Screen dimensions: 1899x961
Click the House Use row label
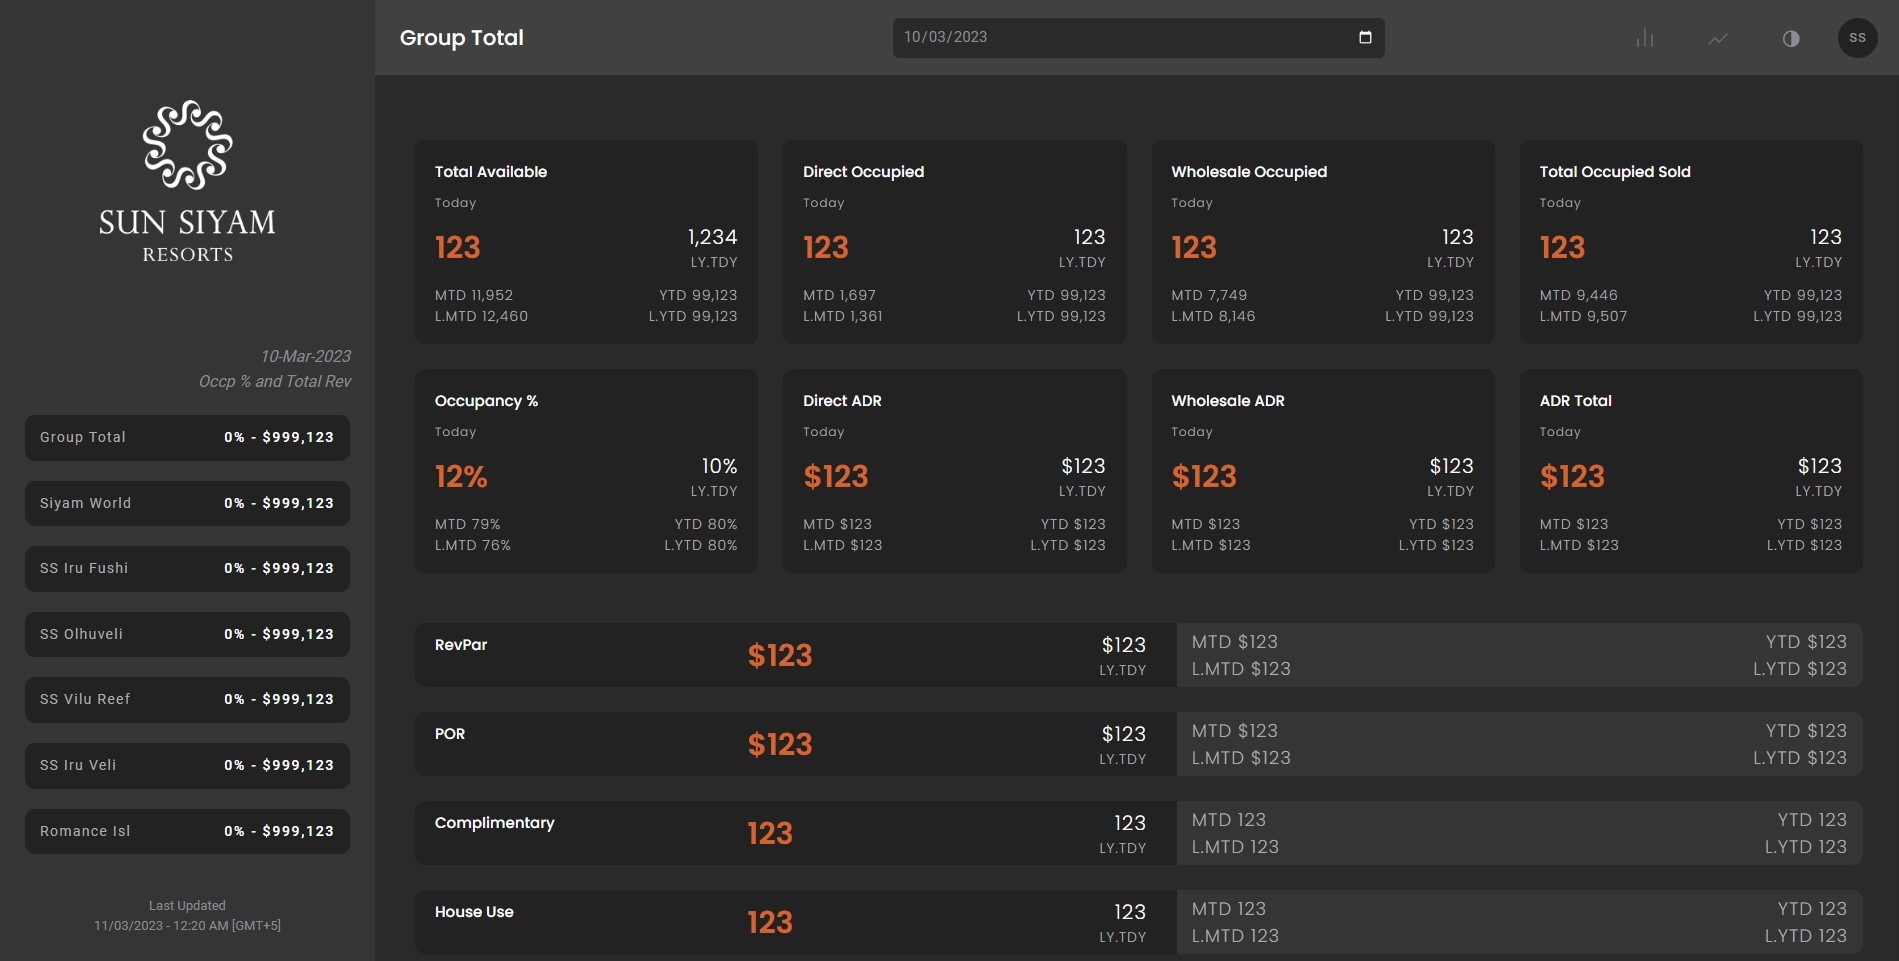[x=474, y=912]
